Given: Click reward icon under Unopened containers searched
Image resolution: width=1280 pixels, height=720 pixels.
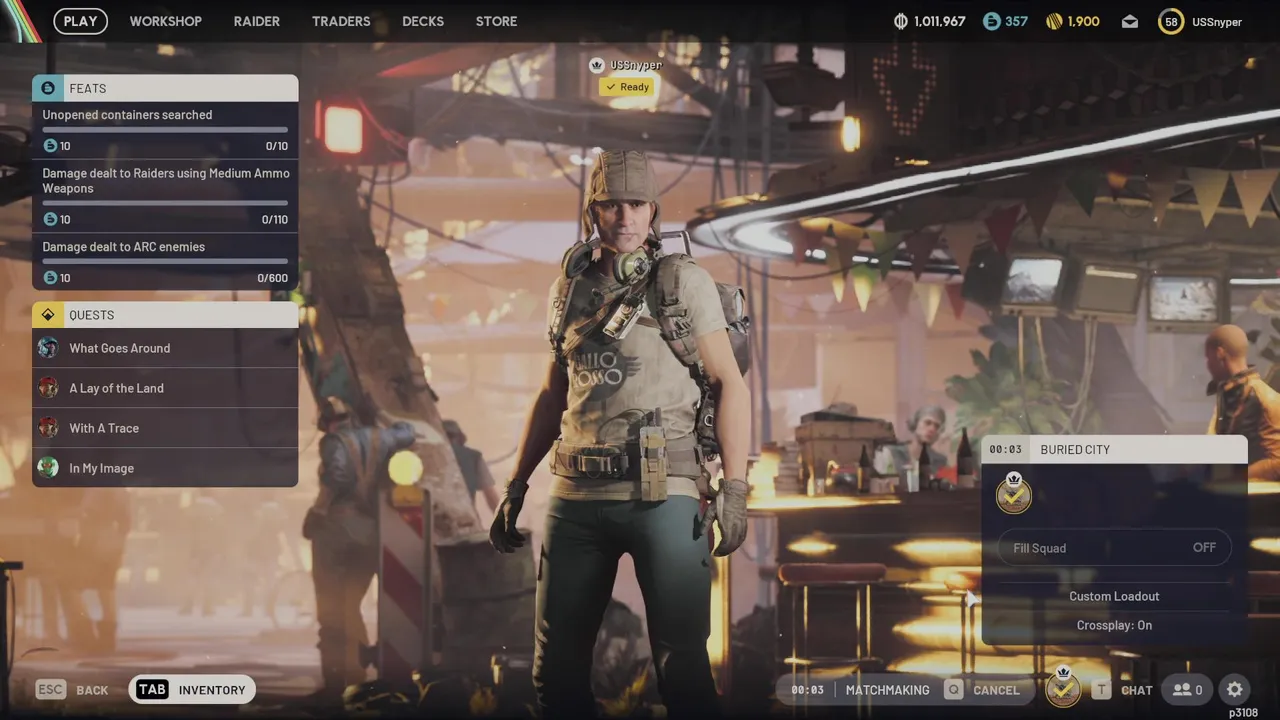Looking at the screenshot, I should point(50,146).
